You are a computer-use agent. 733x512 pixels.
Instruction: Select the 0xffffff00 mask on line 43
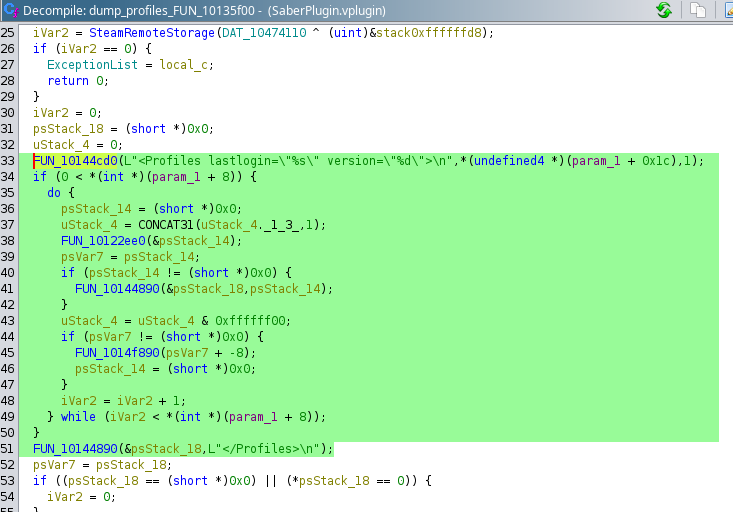[250, 321]
